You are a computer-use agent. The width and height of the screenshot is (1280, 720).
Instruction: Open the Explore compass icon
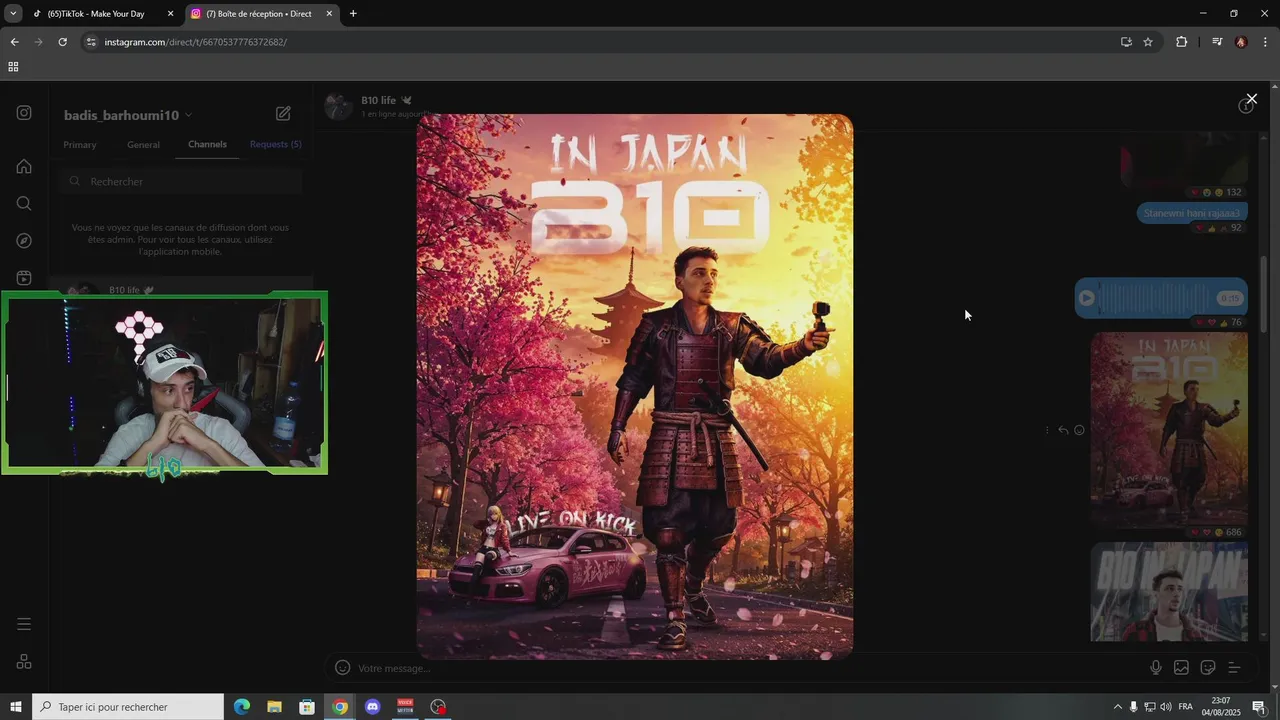coord(24,241)
